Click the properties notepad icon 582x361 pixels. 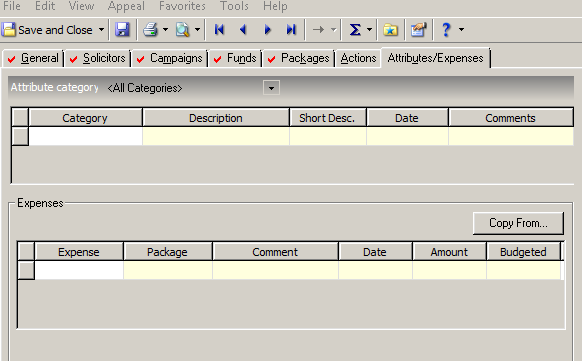coord(418,30)
